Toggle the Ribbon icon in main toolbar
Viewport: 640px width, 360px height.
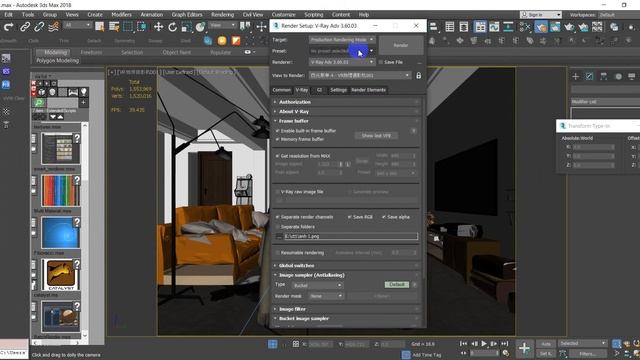click(480, 27)
